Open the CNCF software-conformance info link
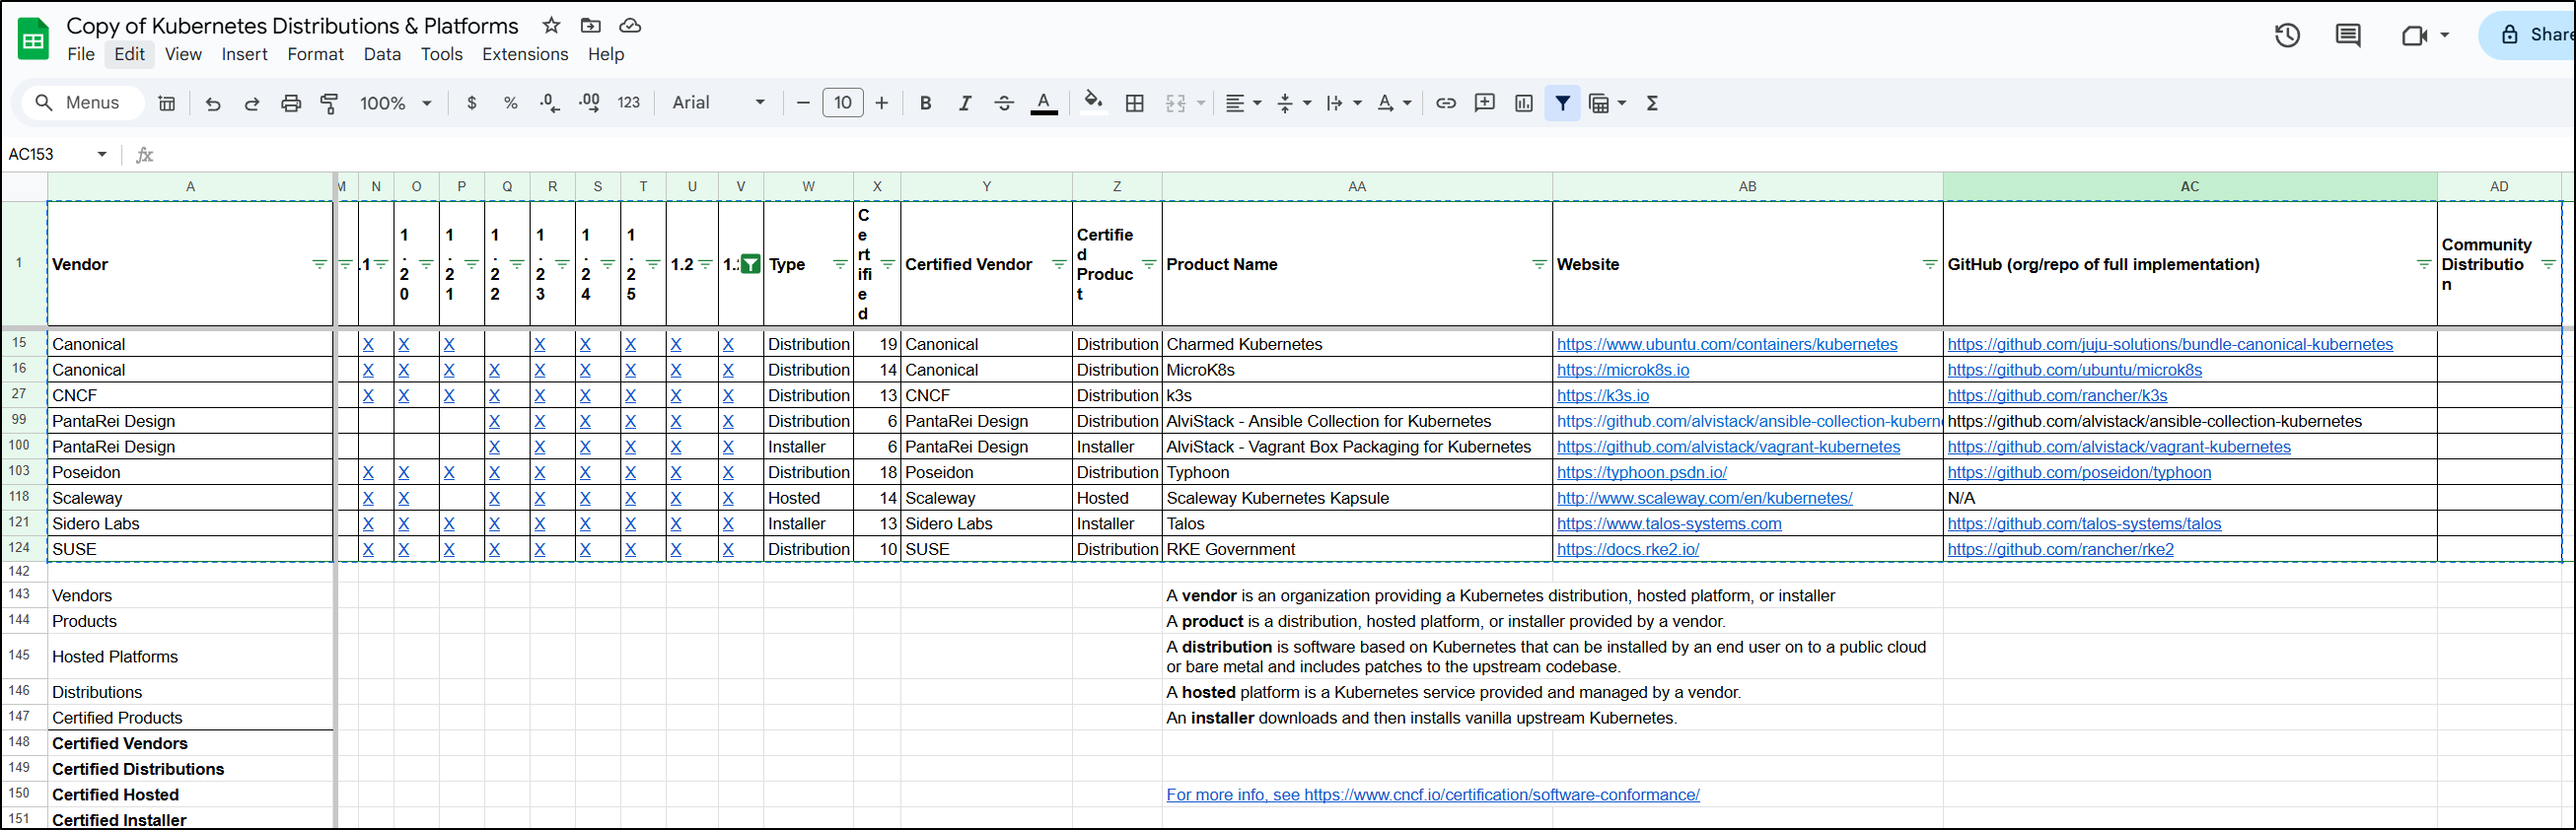 point(1432,795)
